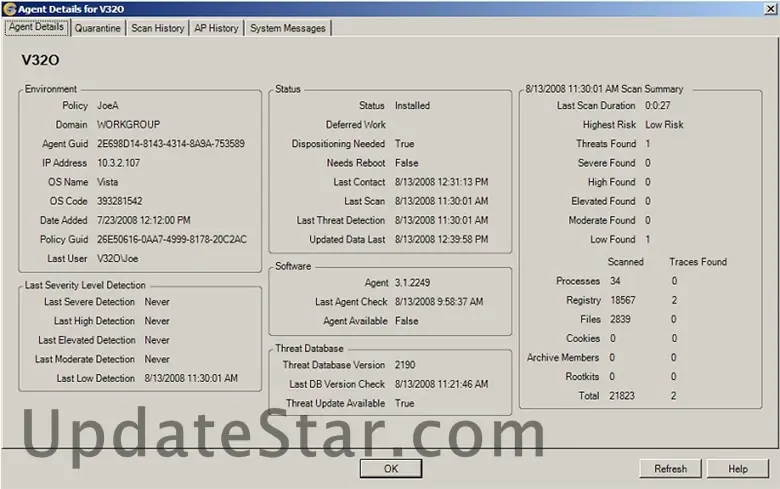Open Help with the Help button

coord(738,469)
